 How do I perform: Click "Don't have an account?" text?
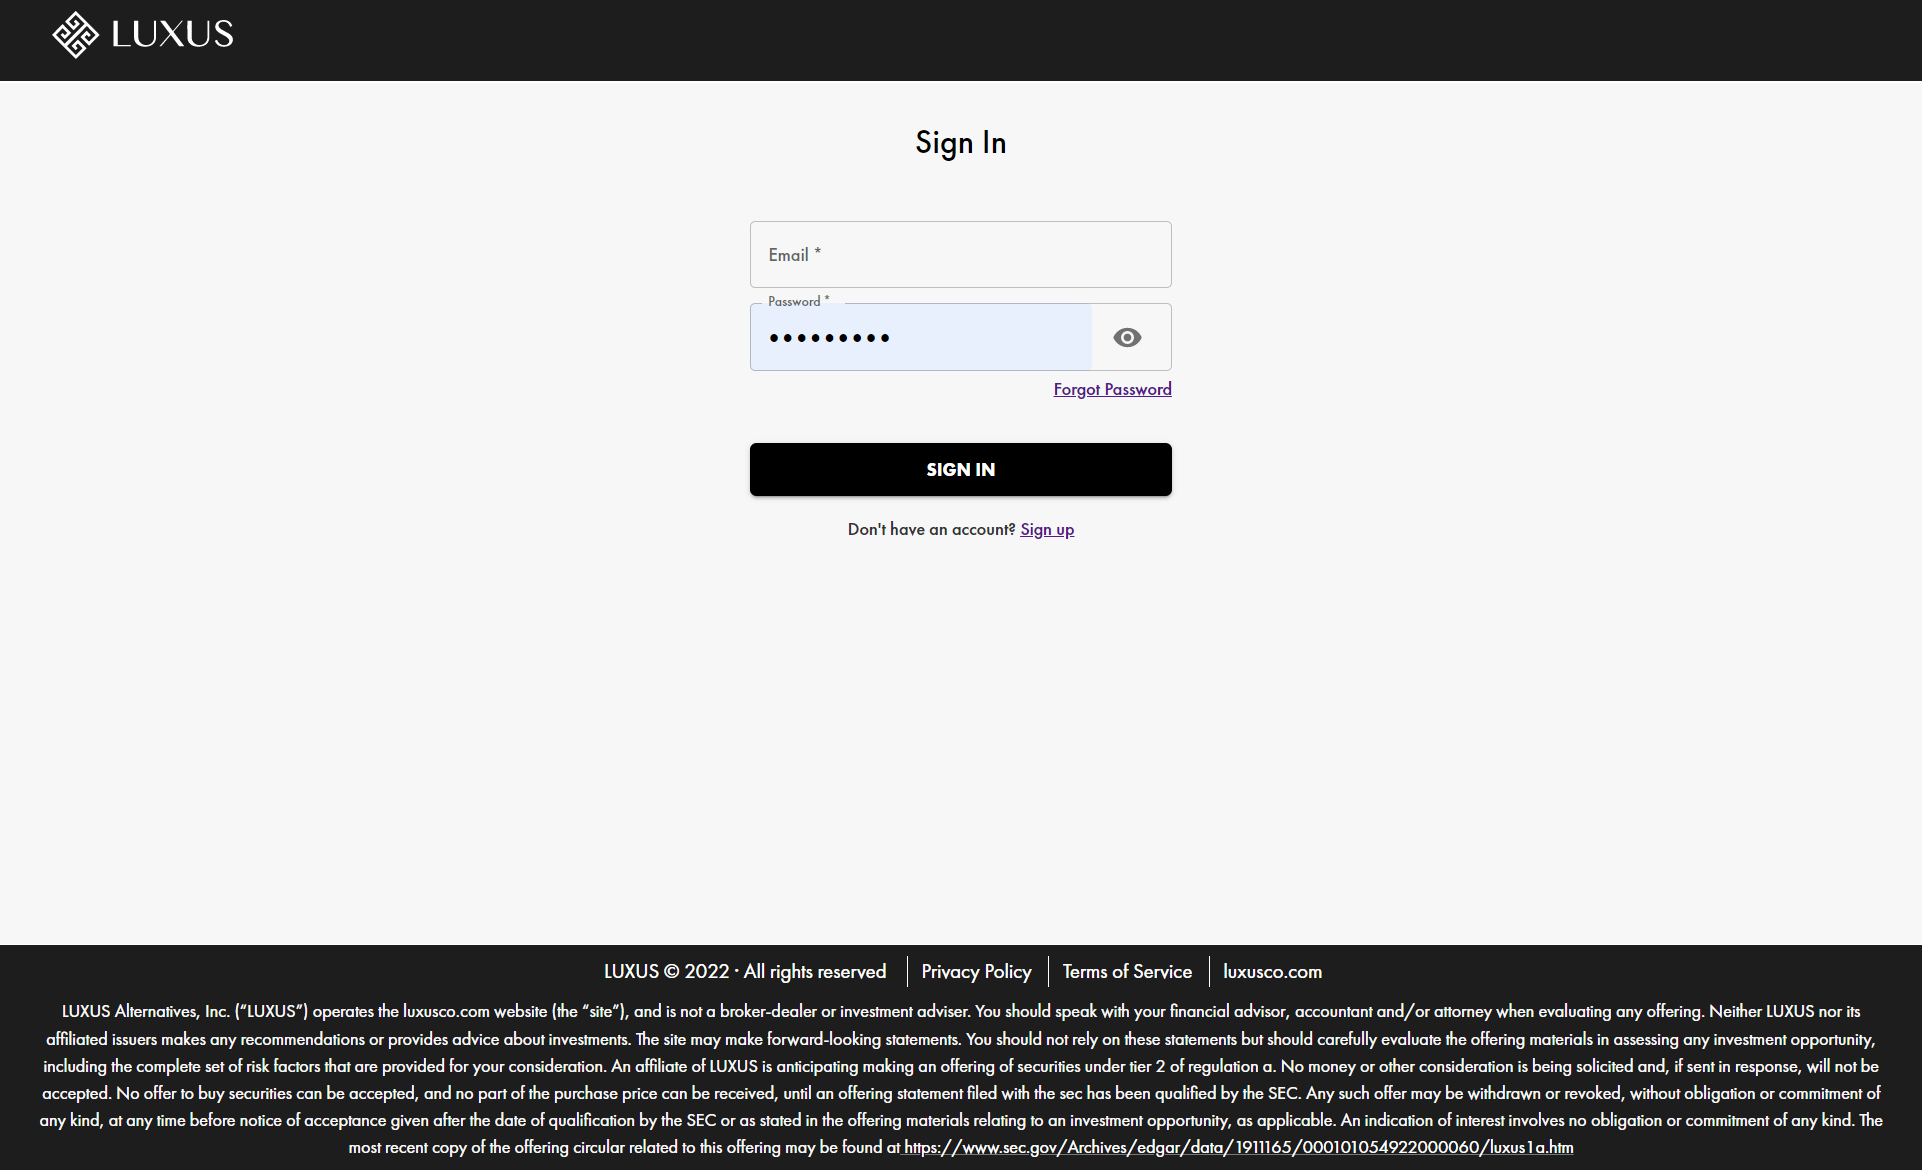[931, 529]
